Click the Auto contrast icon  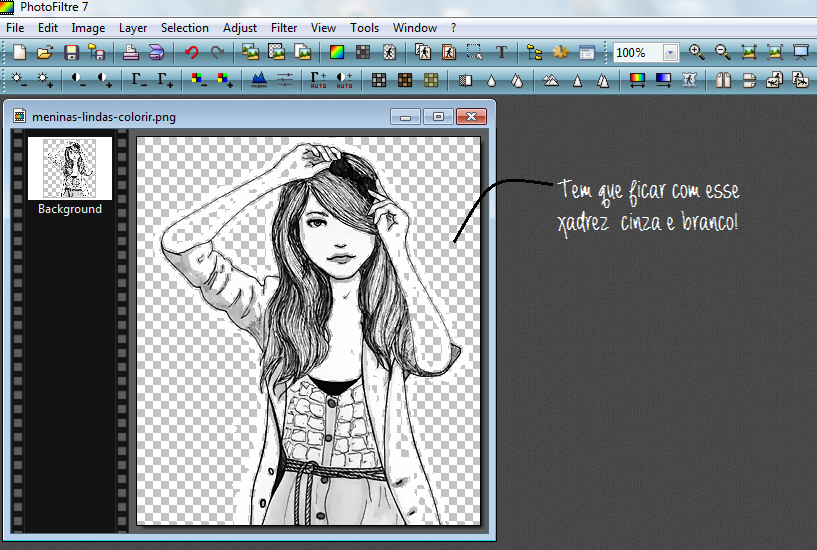(x=344, y=80)
